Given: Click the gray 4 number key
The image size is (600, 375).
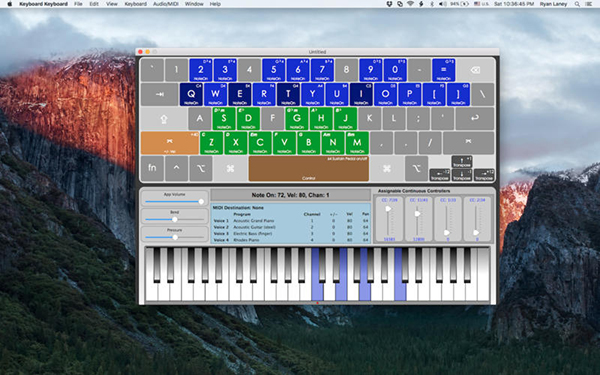Looking at the screenshot, I should click(249, 70).
